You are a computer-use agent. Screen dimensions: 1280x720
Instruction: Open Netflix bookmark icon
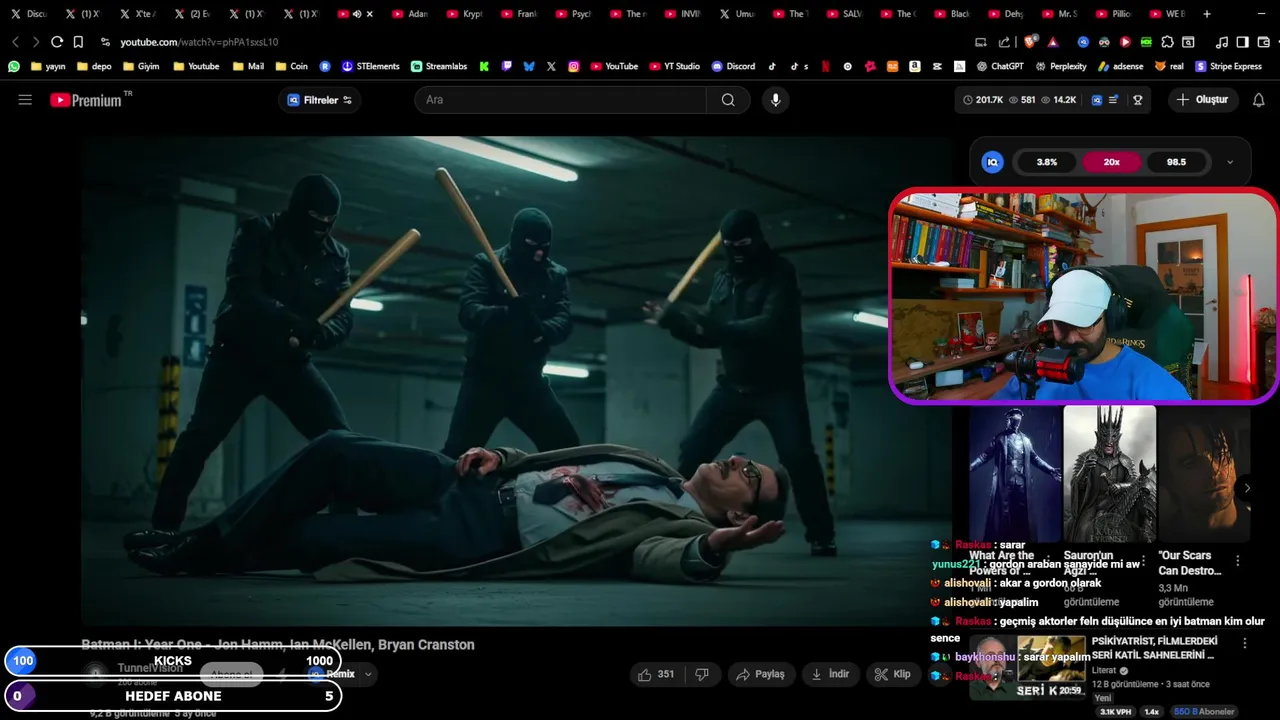(825, 66)
